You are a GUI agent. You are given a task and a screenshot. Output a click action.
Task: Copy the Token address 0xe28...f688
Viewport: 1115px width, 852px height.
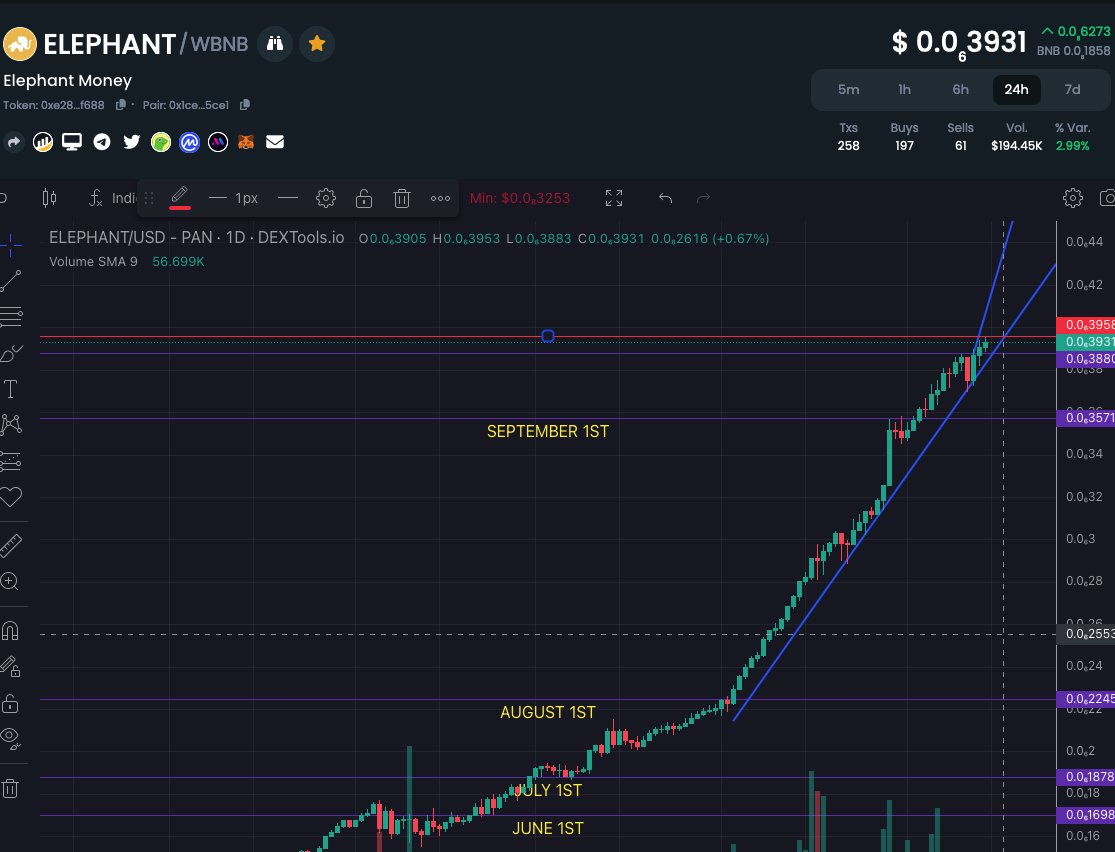(121, 105)
